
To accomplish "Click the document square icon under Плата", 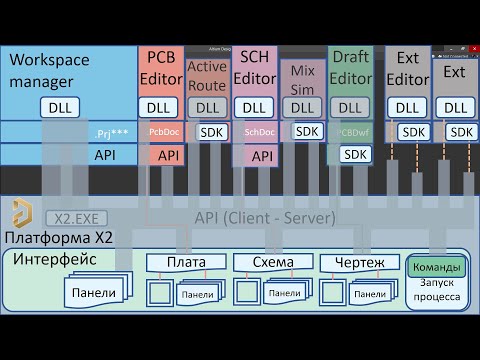I will point(160,293).
